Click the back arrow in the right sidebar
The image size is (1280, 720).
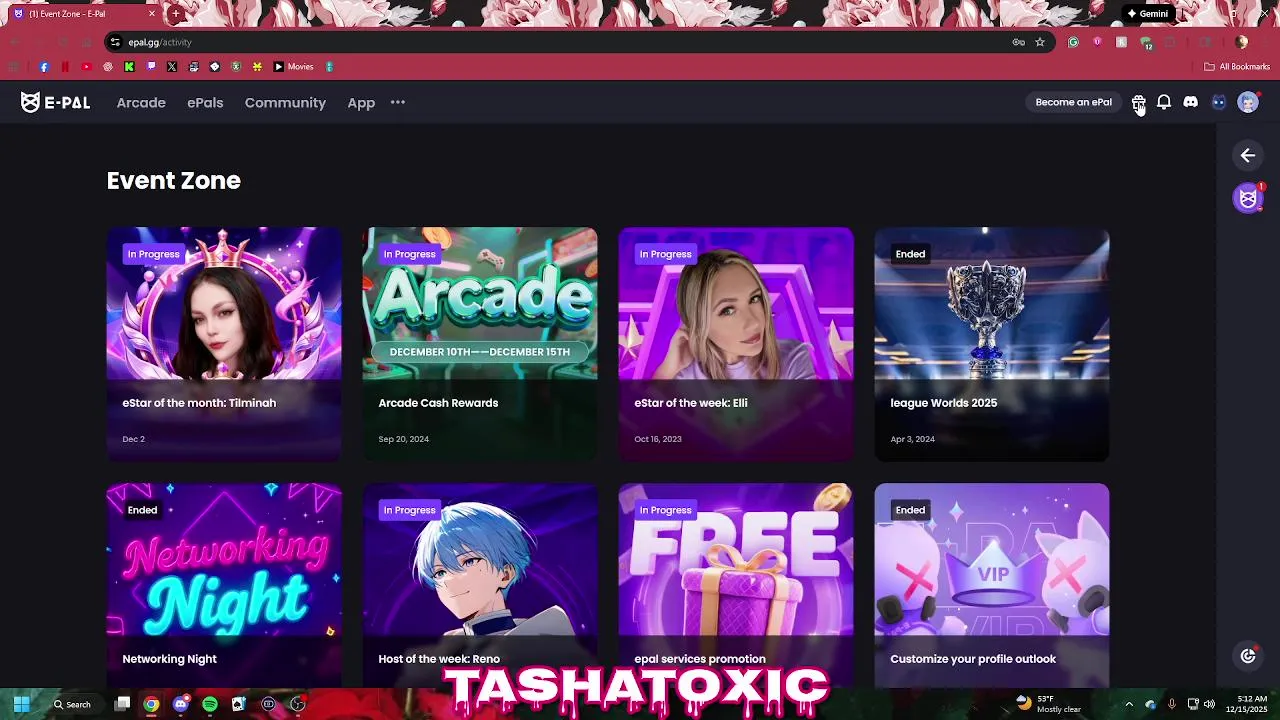click(1248, 155)
